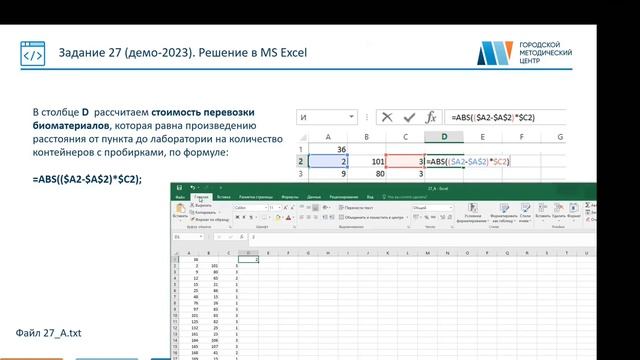Open the number format dropdown
Image resolution: width=640 pixels, height=360 pixels.
pos(451,208)
